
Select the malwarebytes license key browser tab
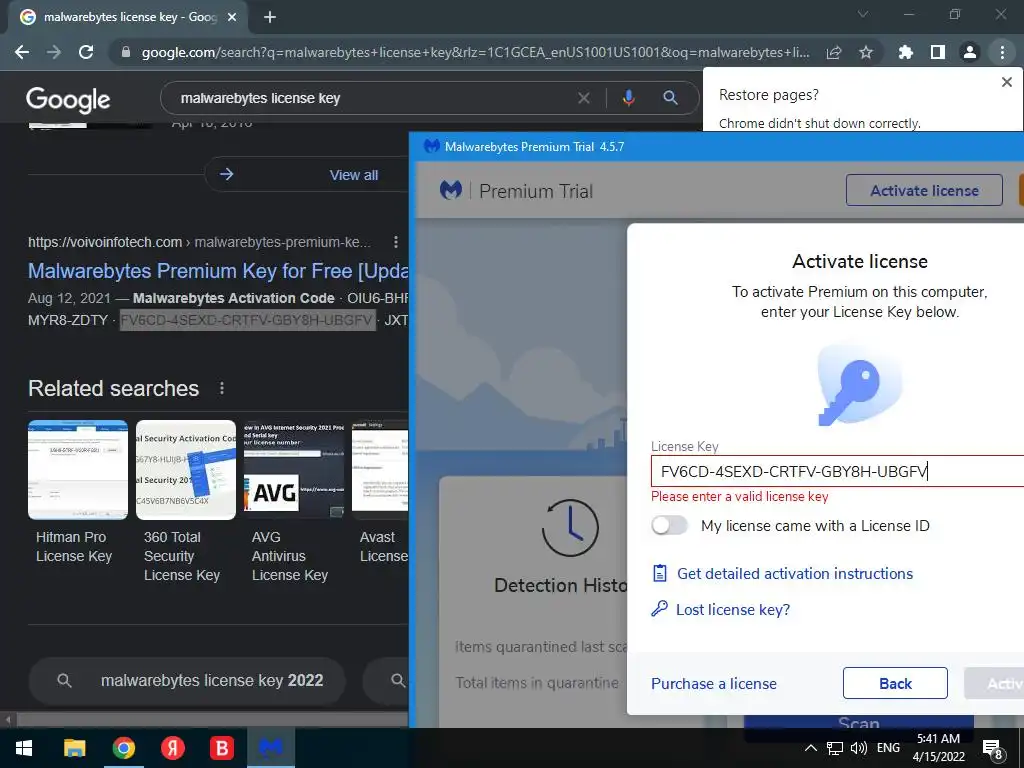pos(128,18)
